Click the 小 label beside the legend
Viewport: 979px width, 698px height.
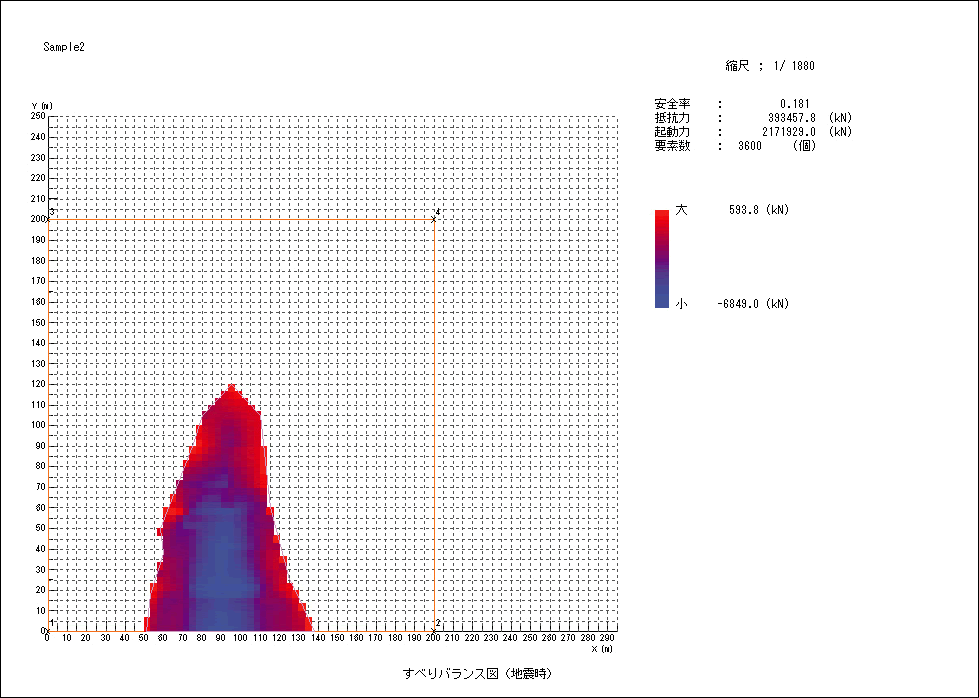pyautogui.click(x=681, y=304)
